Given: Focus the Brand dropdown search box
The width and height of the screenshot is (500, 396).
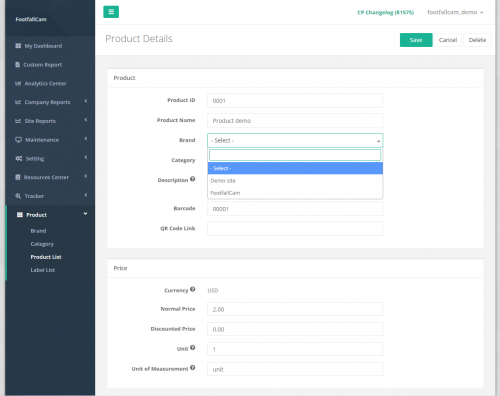Looking at the screenshot, I should (295, 155).
